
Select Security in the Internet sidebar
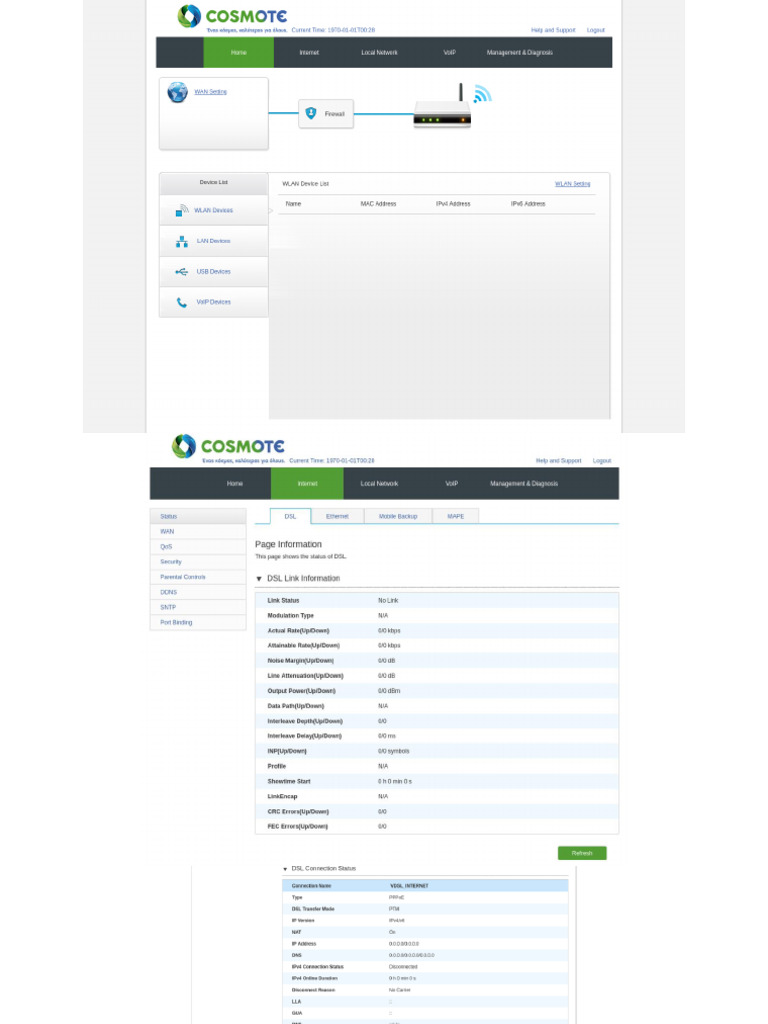click(x=198, y=562)
